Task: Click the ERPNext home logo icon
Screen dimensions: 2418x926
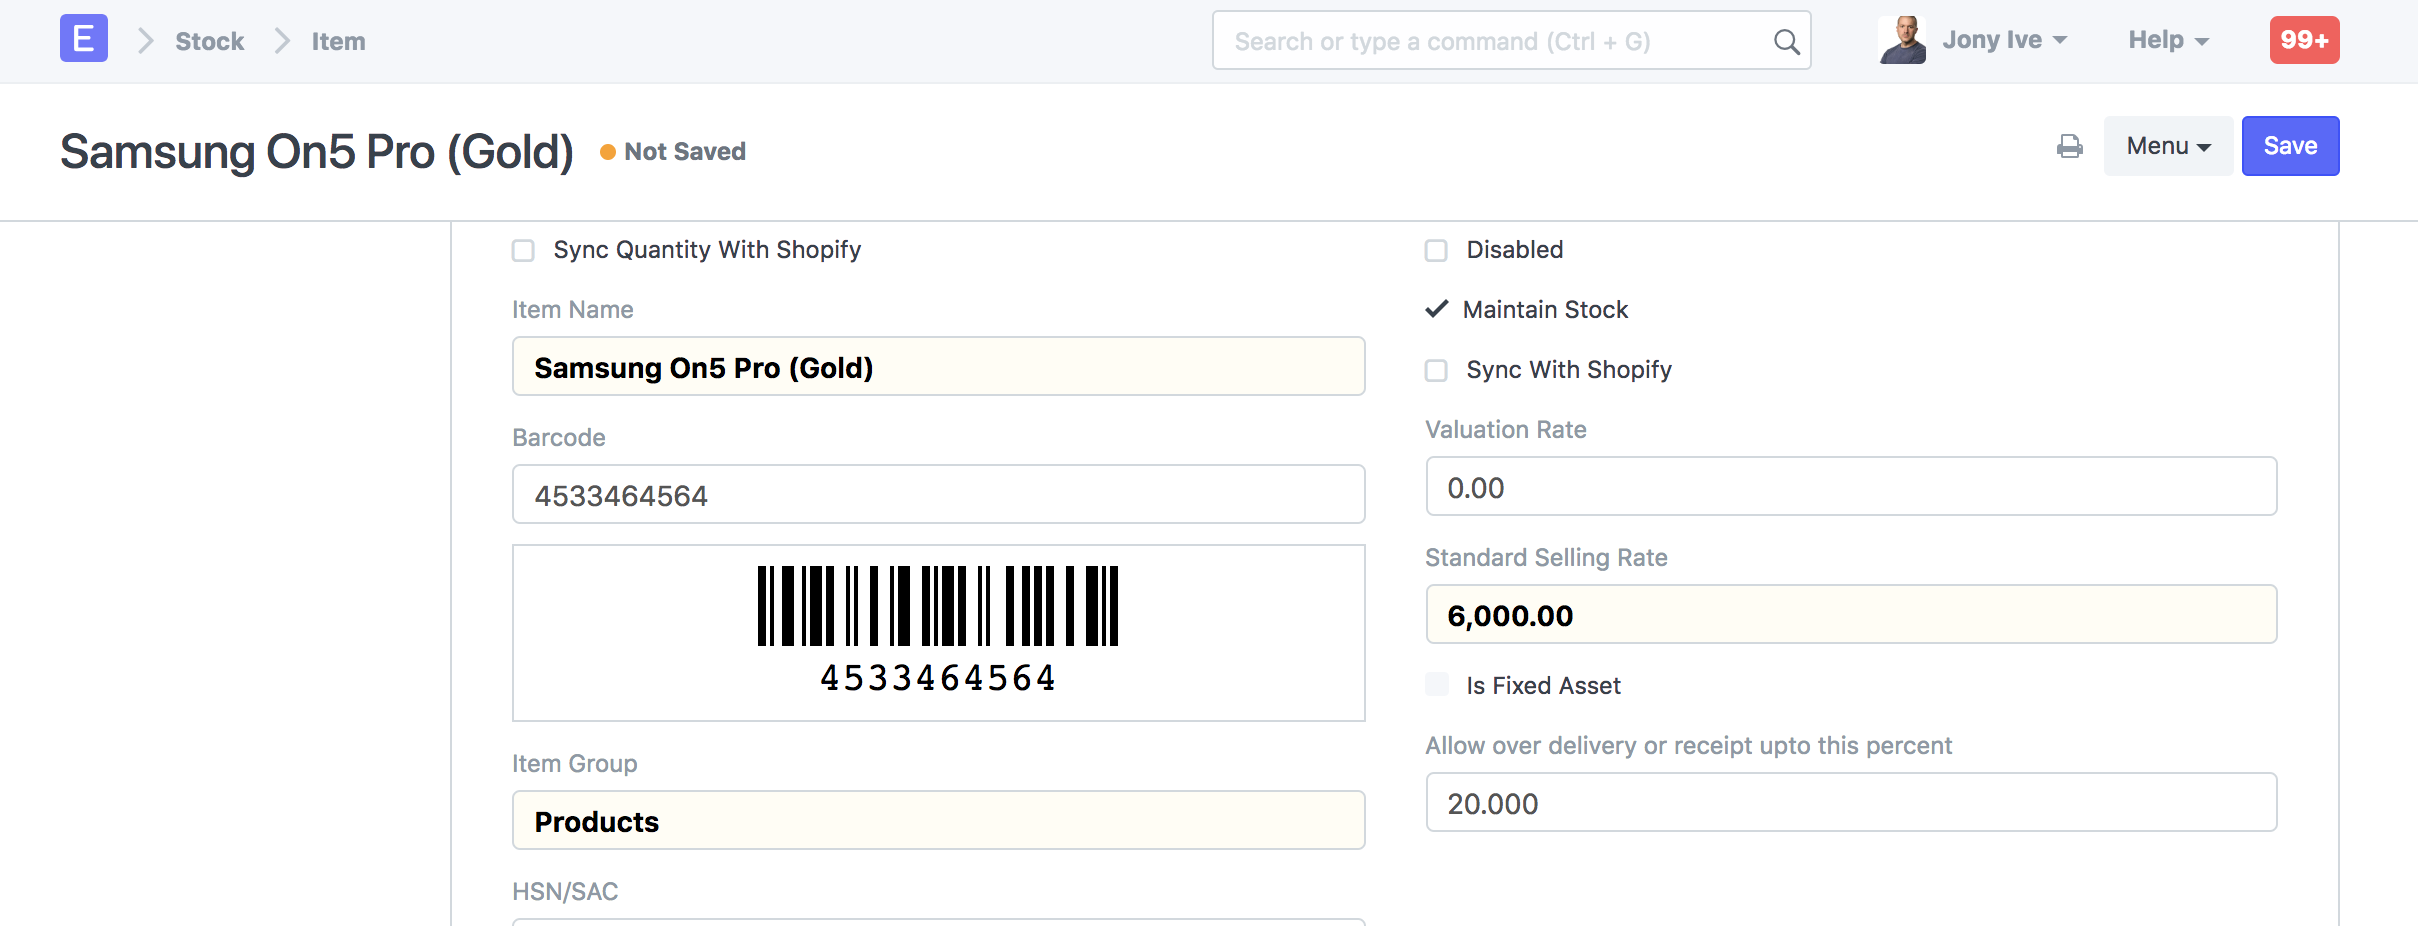Action: click(x=83, y=40)
